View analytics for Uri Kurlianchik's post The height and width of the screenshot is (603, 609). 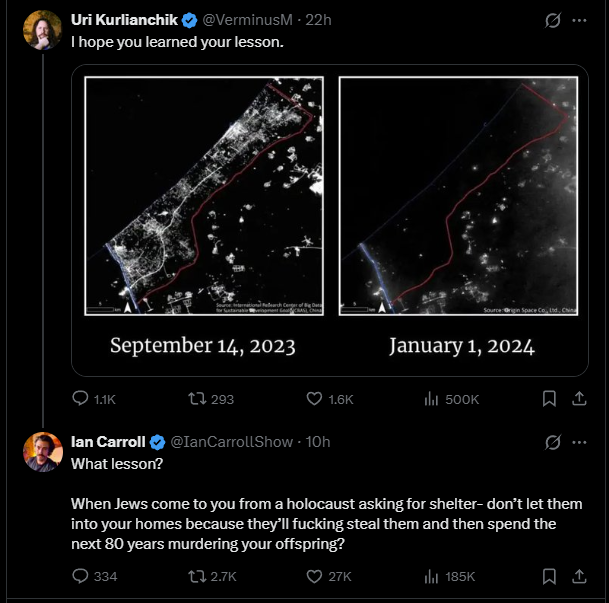point(433,399)
